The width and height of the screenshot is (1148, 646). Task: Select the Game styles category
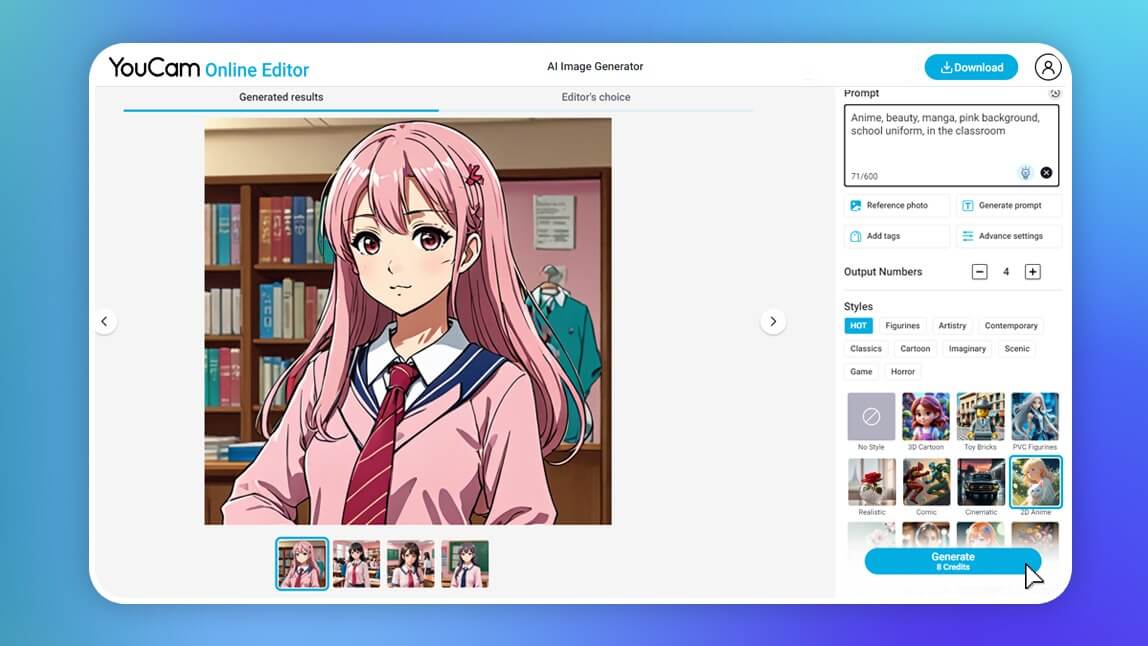tap(861, 371)
